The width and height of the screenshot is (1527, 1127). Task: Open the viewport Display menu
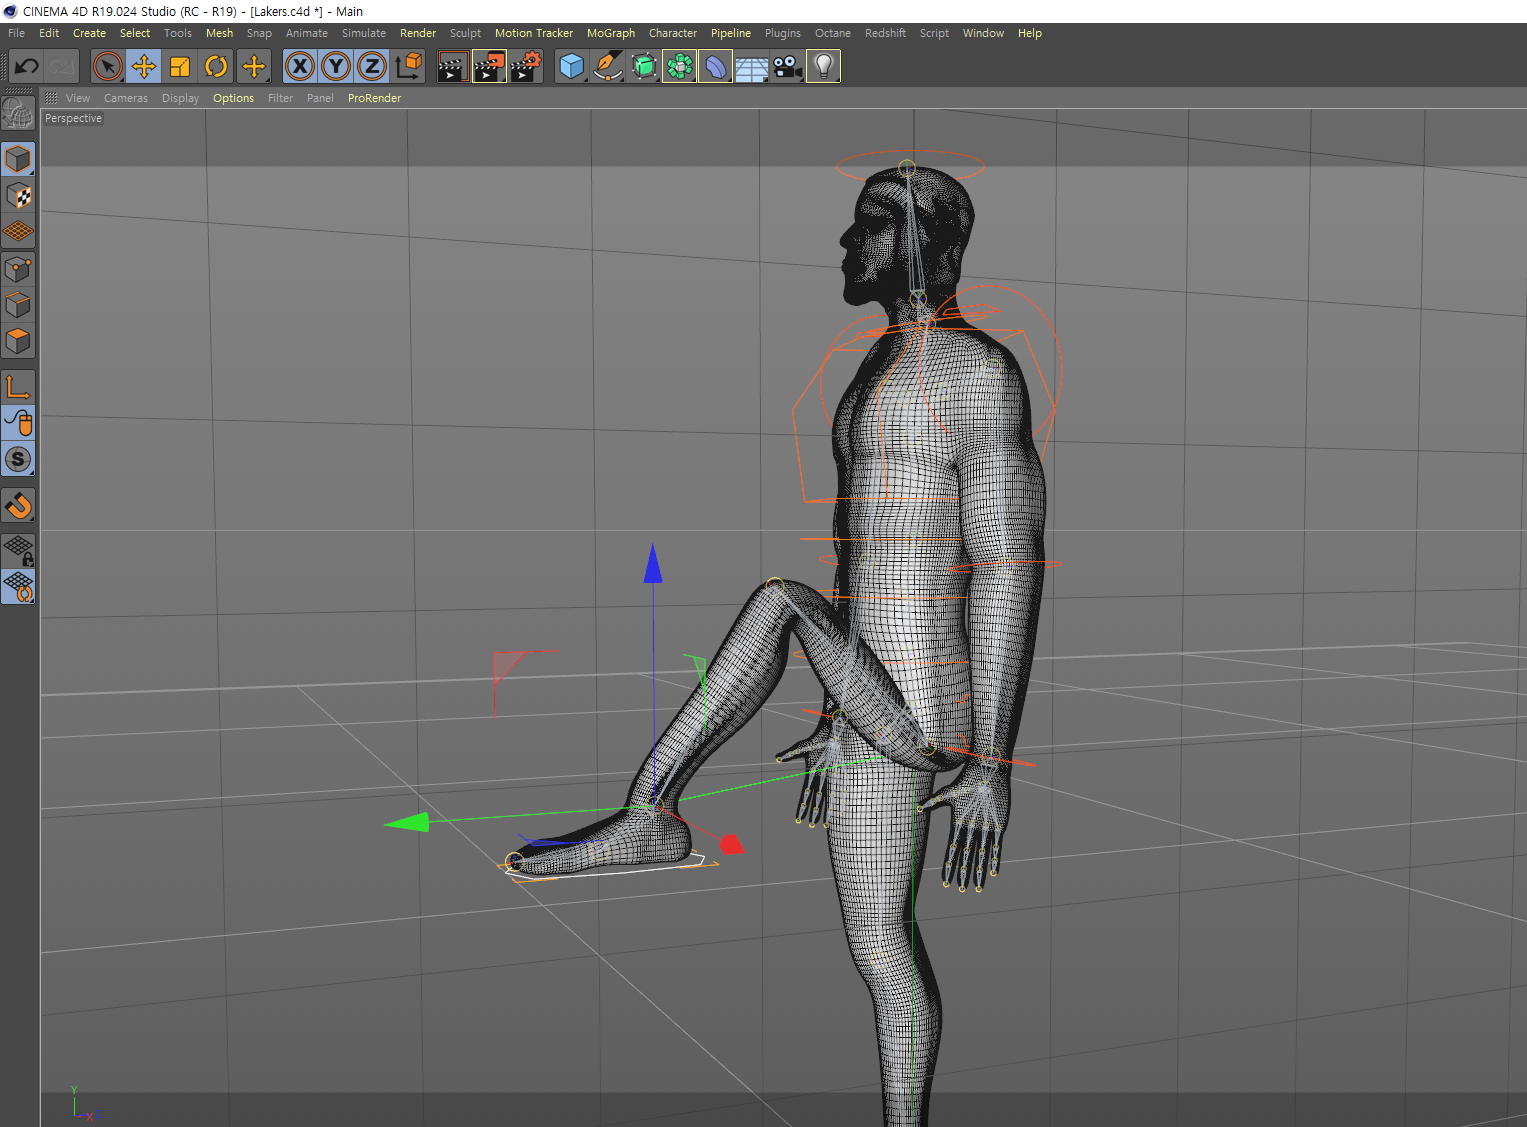tap(180, 98)
